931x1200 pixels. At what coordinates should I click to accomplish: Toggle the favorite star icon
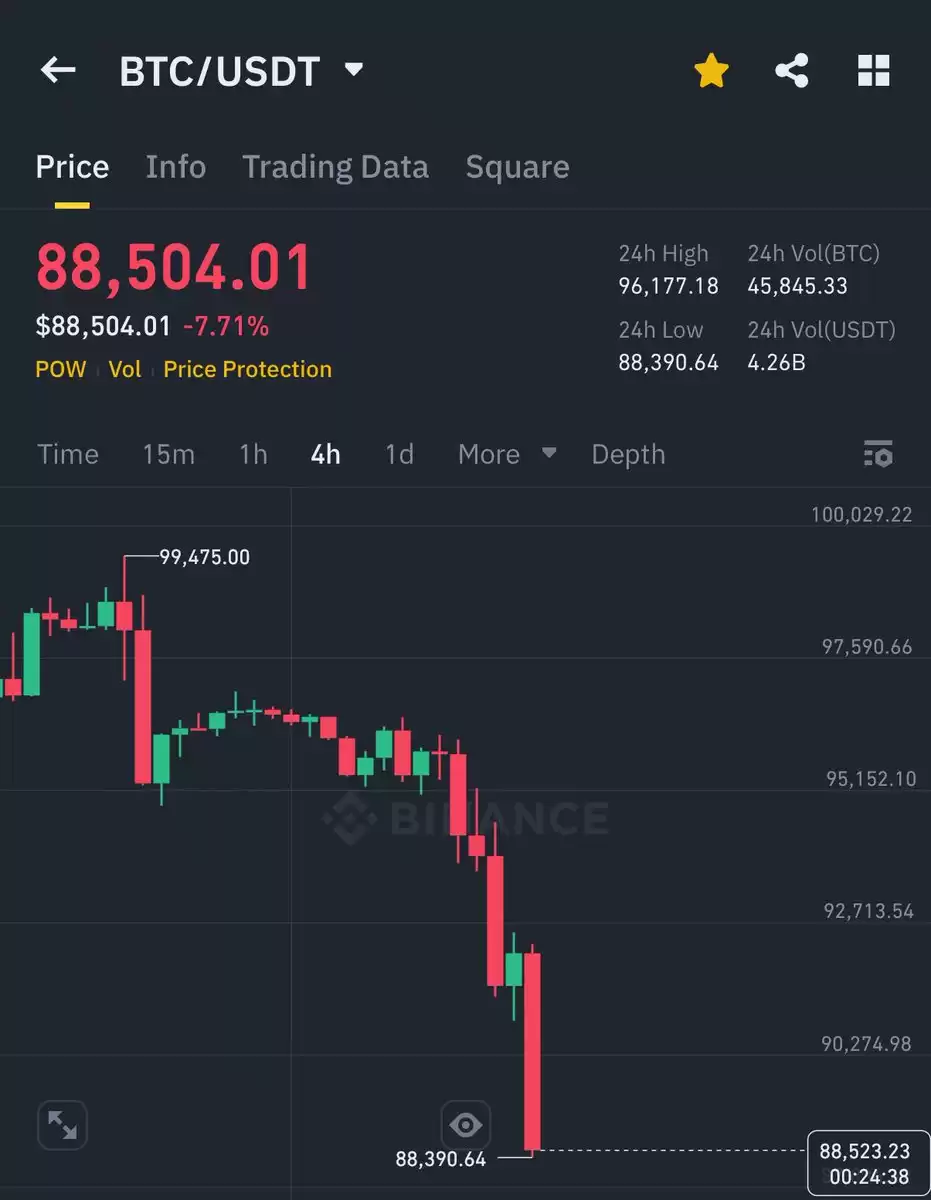pos(711,71)
